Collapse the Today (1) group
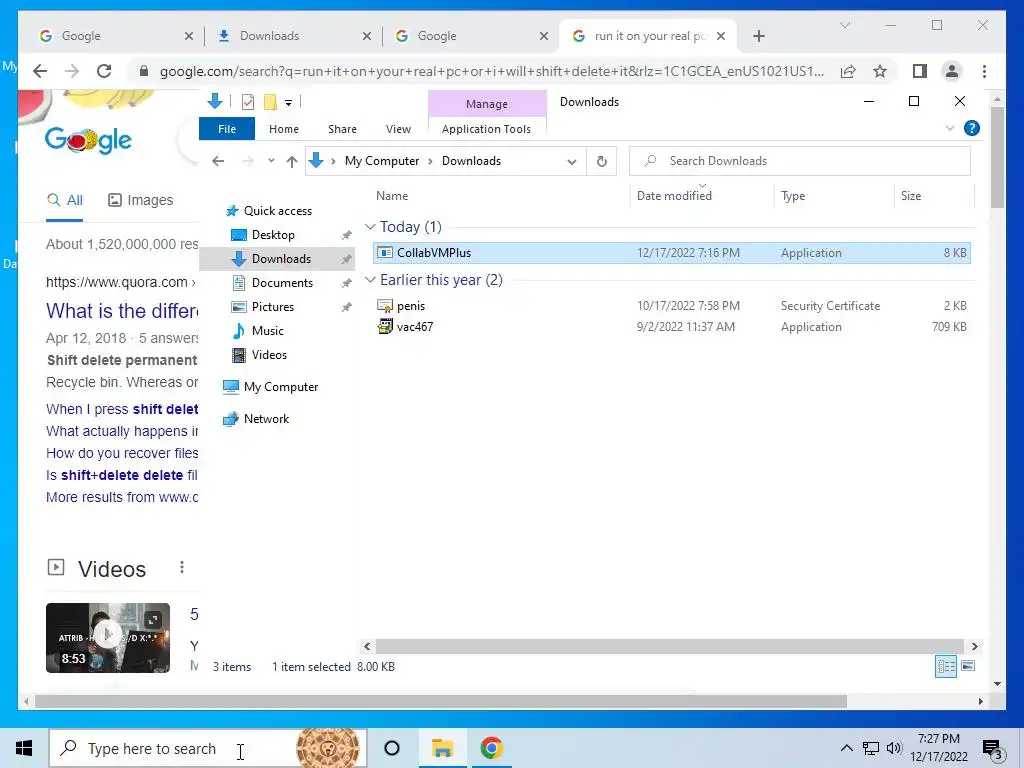 click(x=370, y=227)
